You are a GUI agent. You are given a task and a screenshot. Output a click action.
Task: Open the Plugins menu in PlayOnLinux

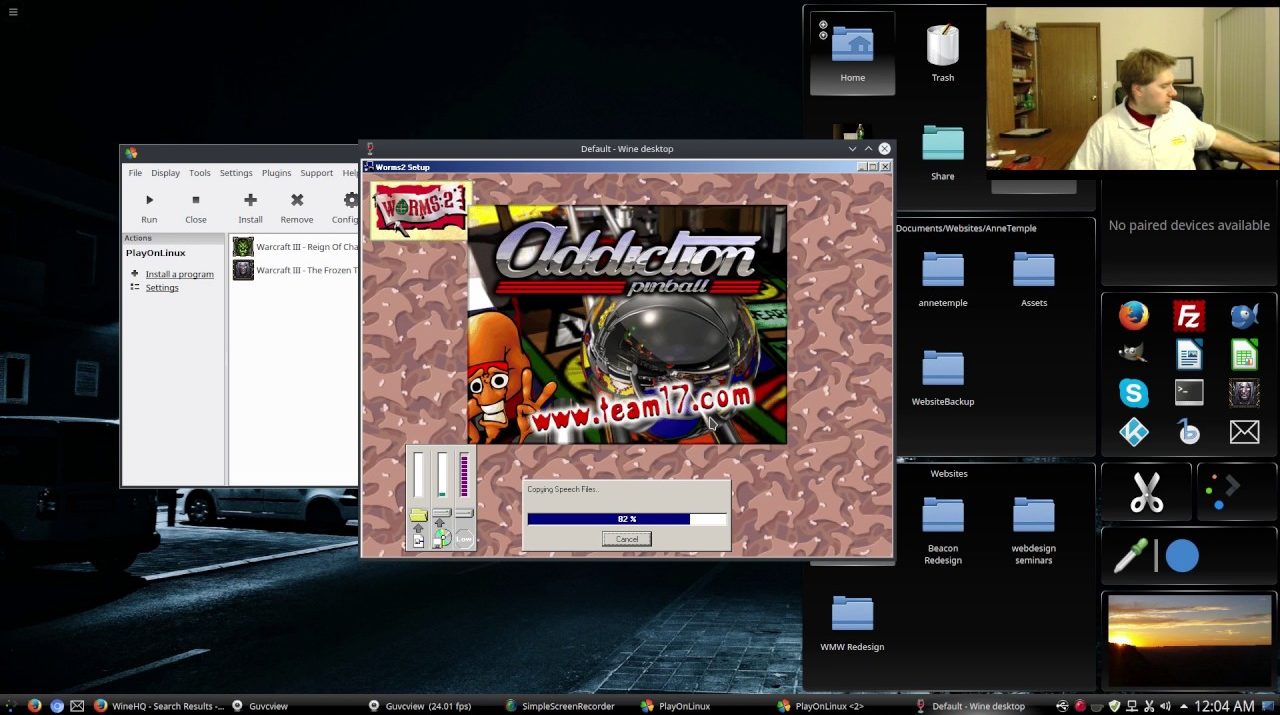coord(276,173)
